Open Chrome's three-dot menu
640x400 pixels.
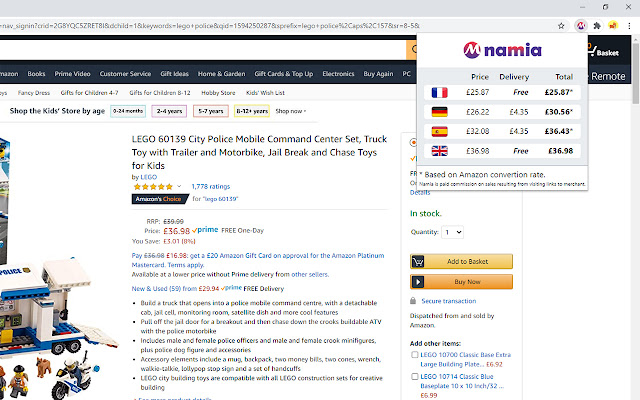629,26
